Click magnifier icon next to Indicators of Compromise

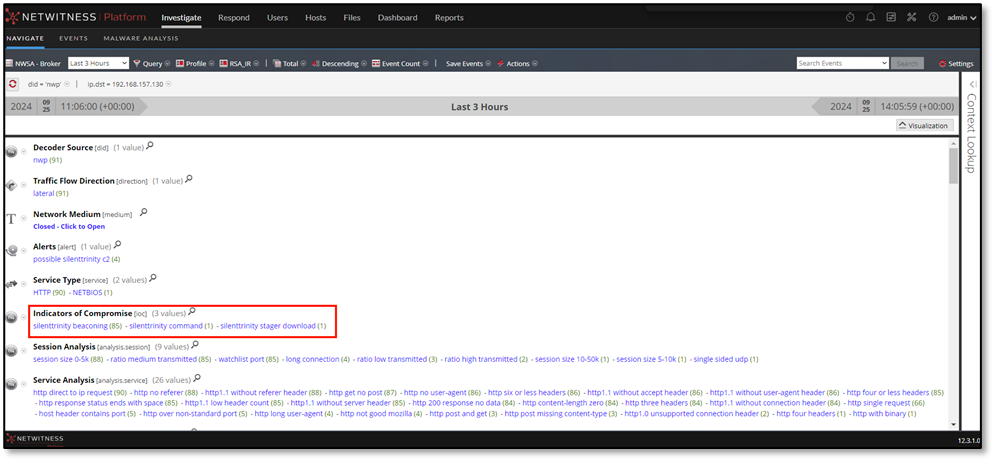192,312
